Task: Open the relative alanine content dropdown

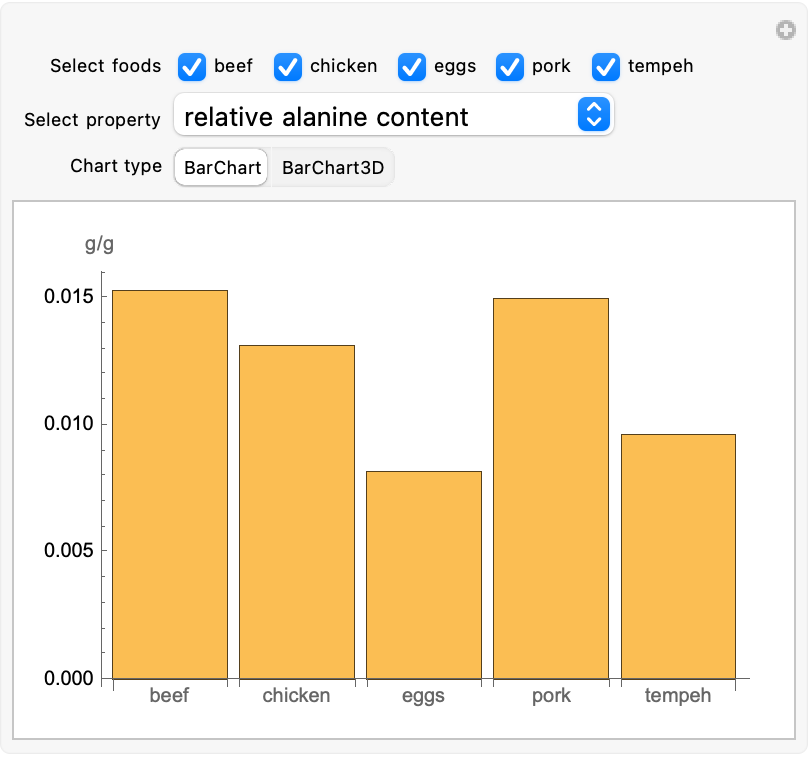Action: (x=380, y=116)
